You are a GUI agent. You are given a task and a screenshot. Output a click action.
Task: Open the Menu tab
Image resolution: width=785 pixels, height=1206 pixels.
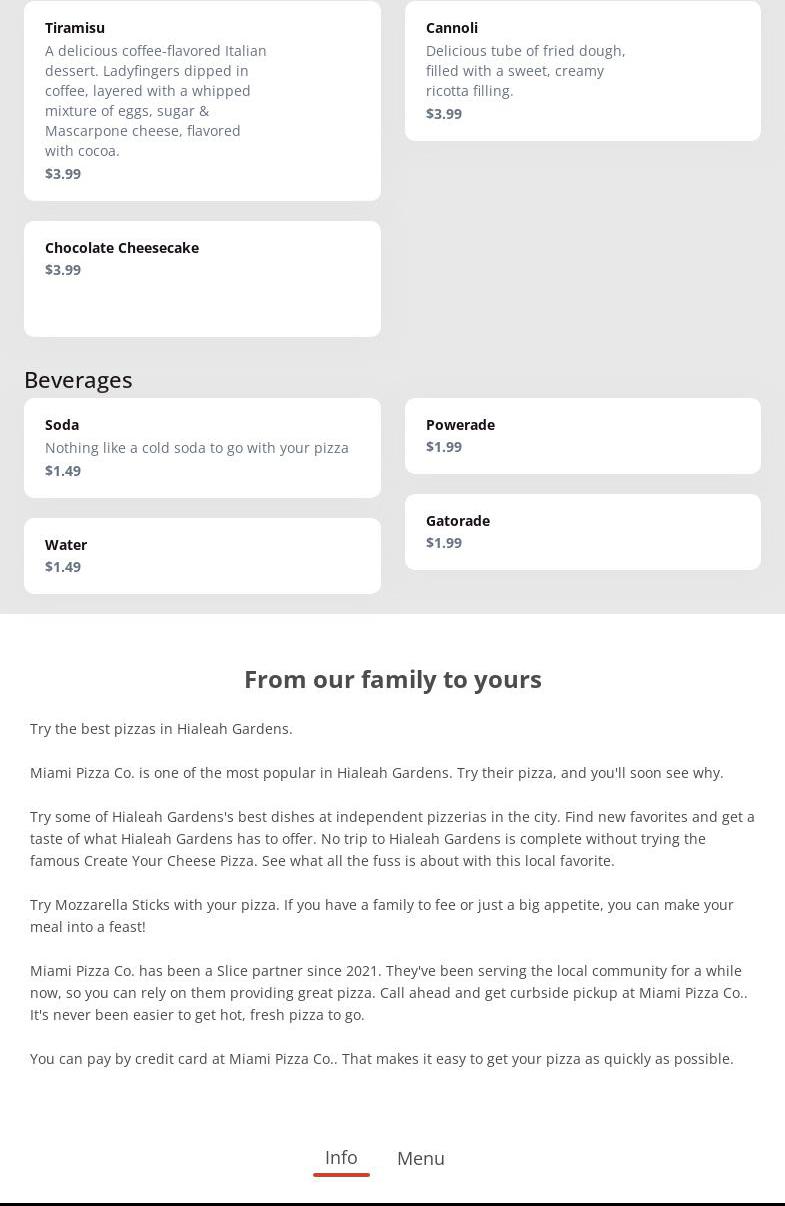click(421, 1158)
